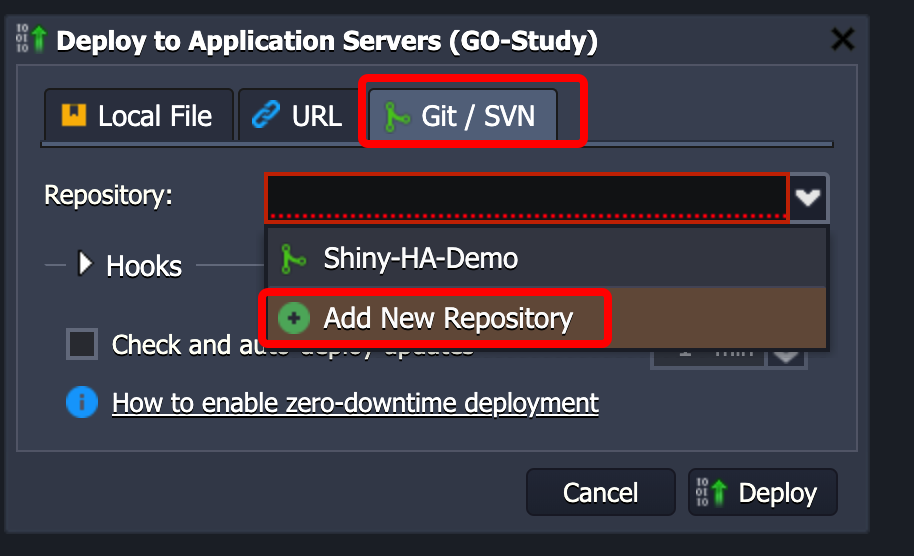The image size is (914, 556).
Task: Click the blue chain-link URL icon
Action: (266, 116)
